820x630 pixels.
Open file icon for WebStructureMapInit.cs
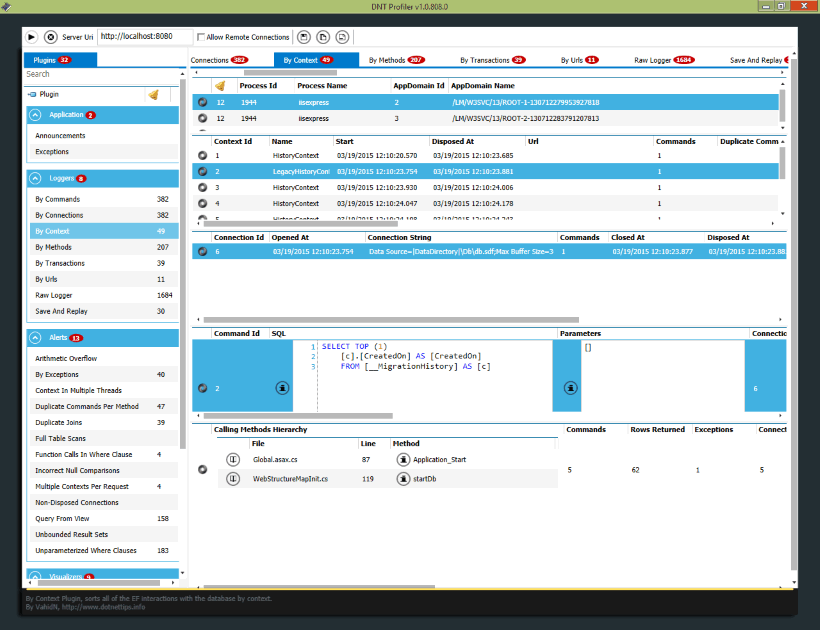[233, 478]
